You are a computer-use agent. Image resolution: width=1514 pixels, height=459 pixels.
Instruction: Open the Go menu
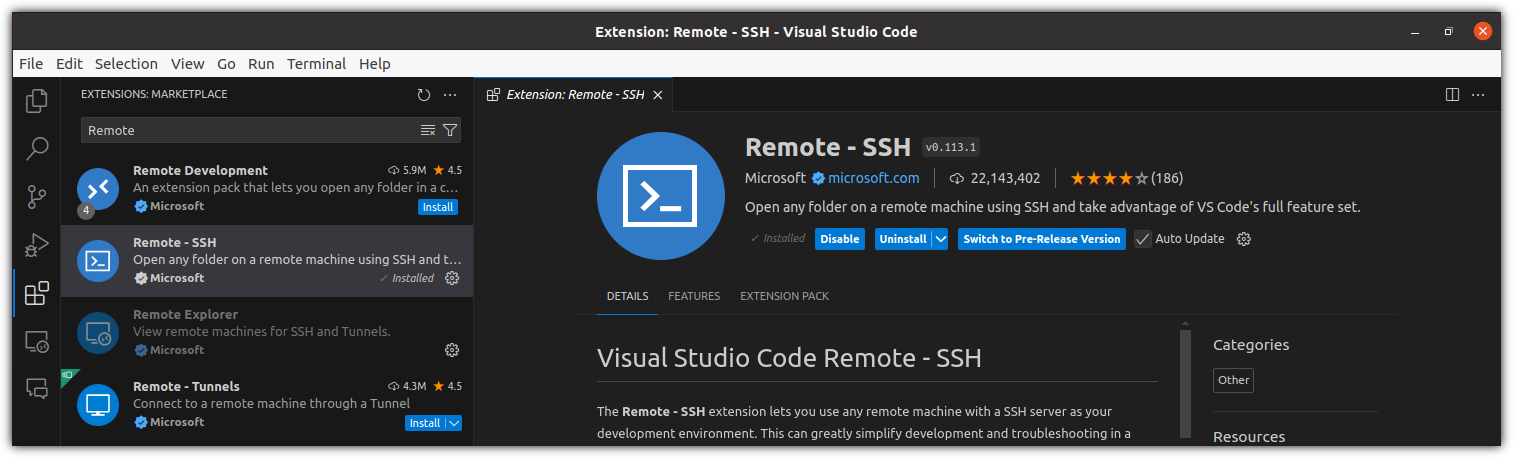226,63
